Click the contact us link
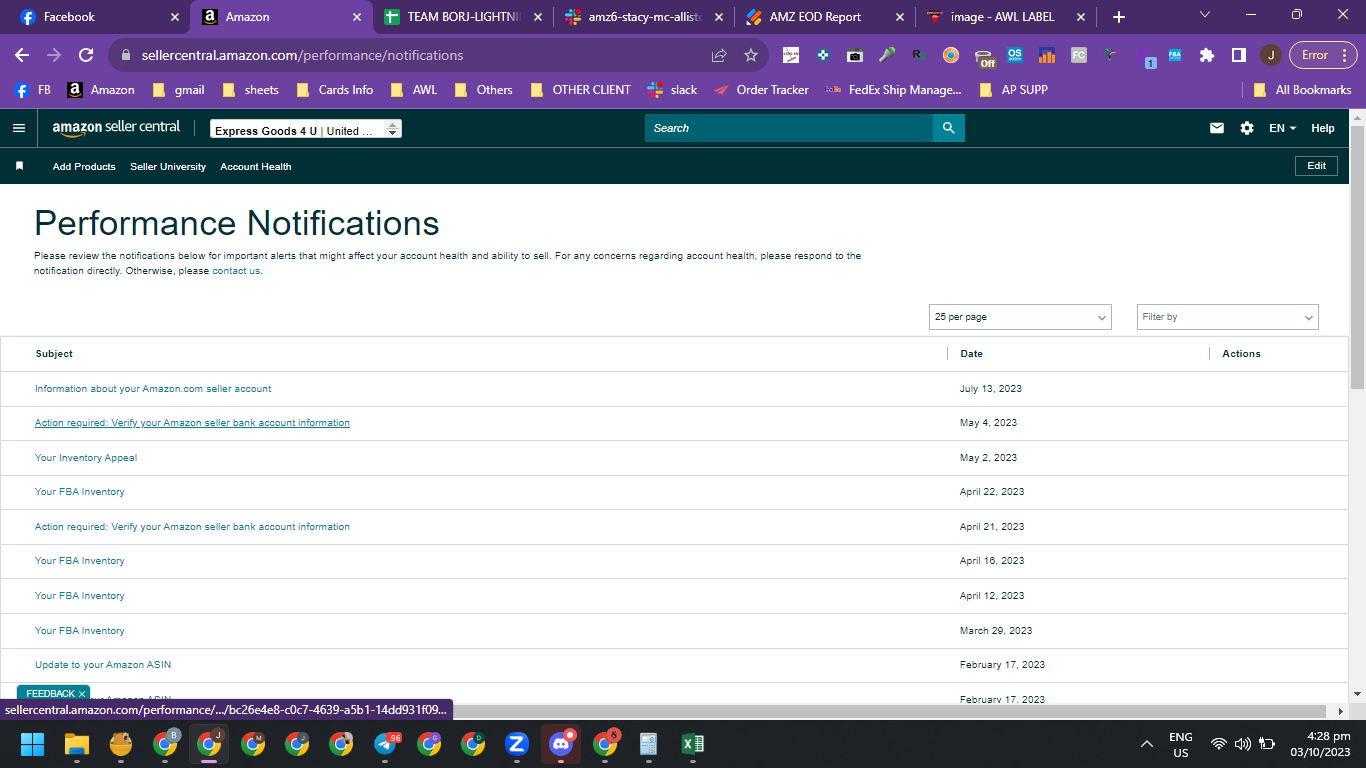 (x=236, y=271)
